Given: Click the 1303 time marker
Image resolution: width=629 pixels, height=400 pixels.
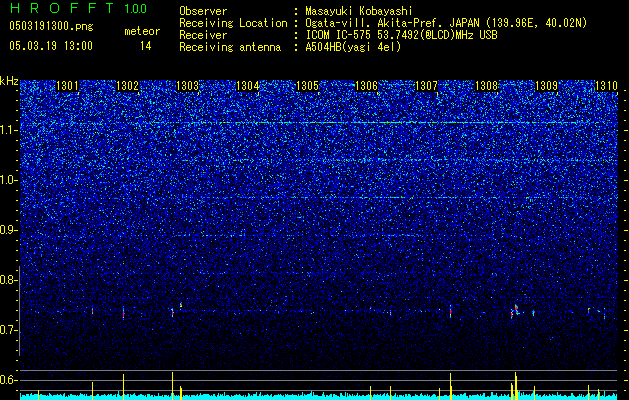Looking at the screenshot, I should (187, 85).
